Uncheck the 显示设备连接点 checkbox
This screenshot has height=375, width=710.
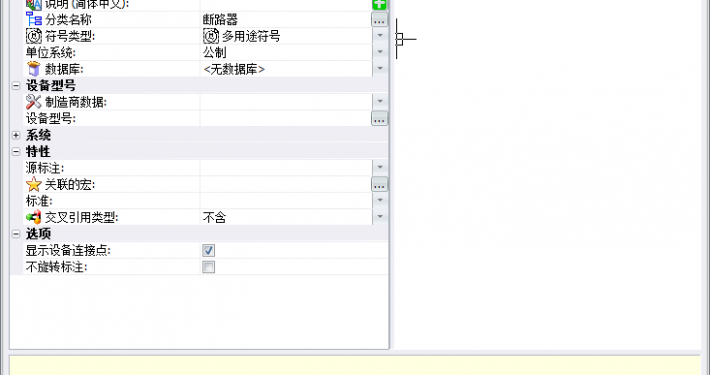[208, 250]
